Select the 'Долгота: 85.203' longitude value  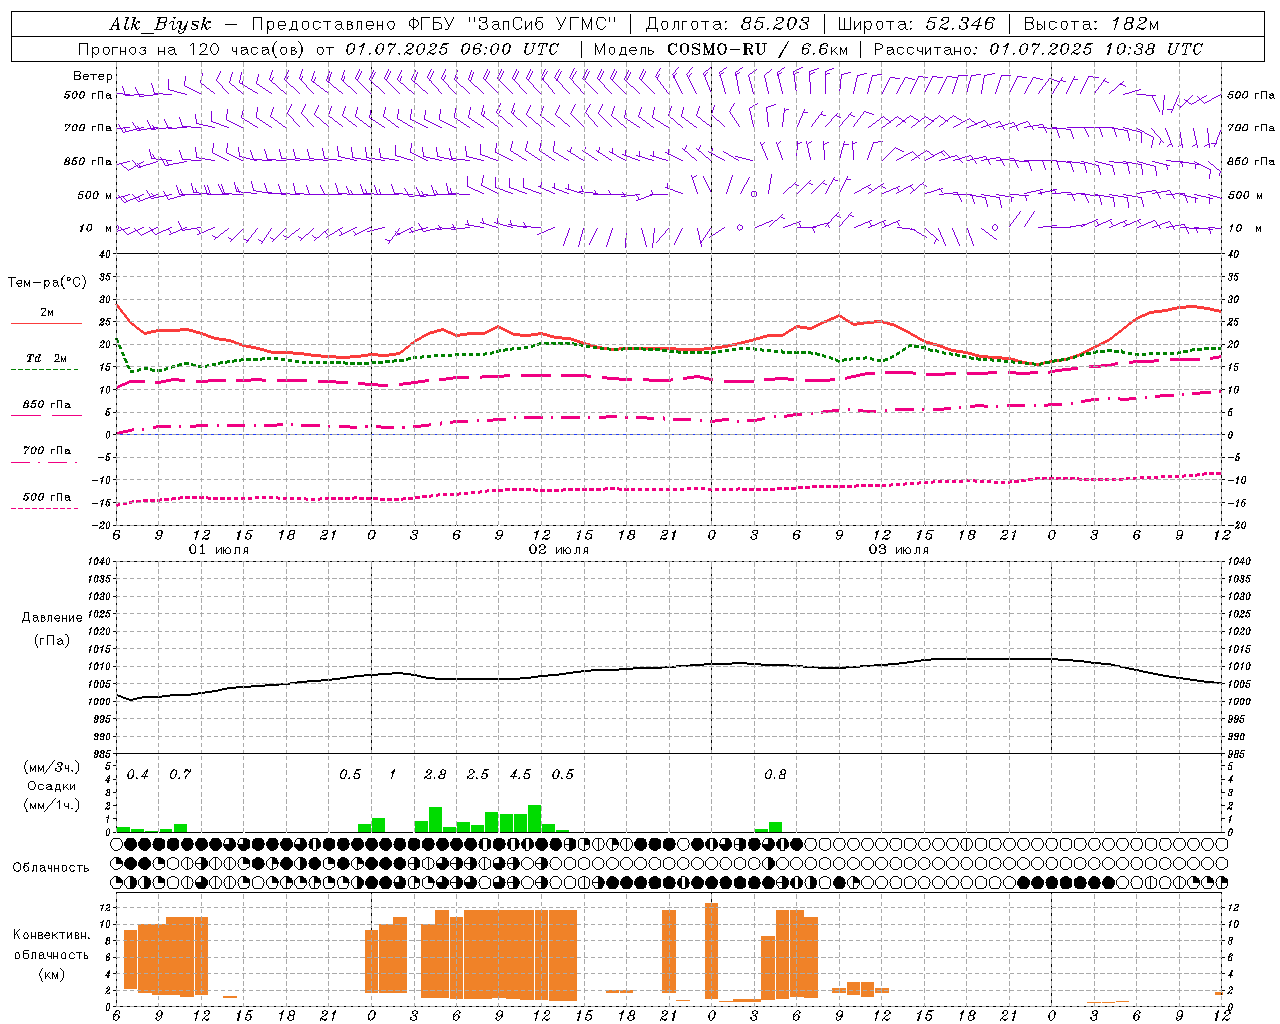point(728,24)
